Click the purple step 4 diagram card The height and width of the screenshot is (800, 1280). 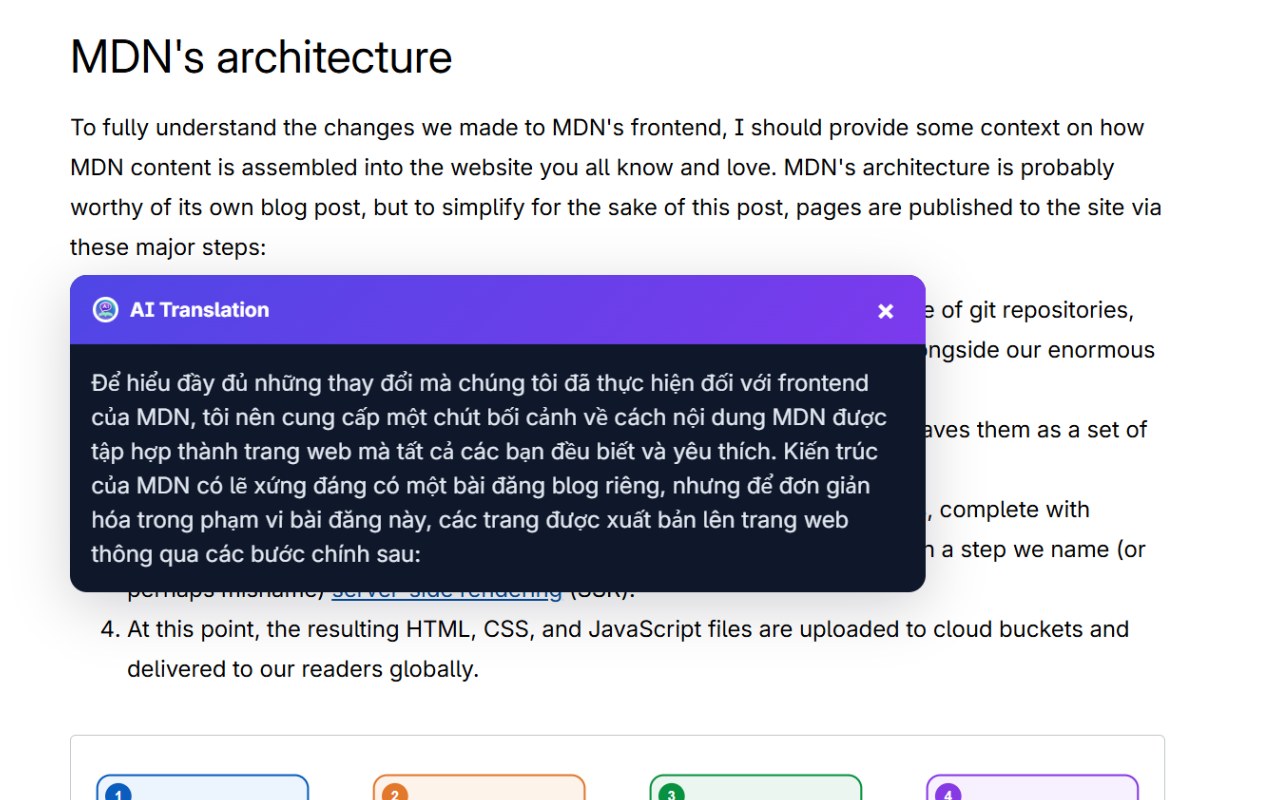(1032, 788)
